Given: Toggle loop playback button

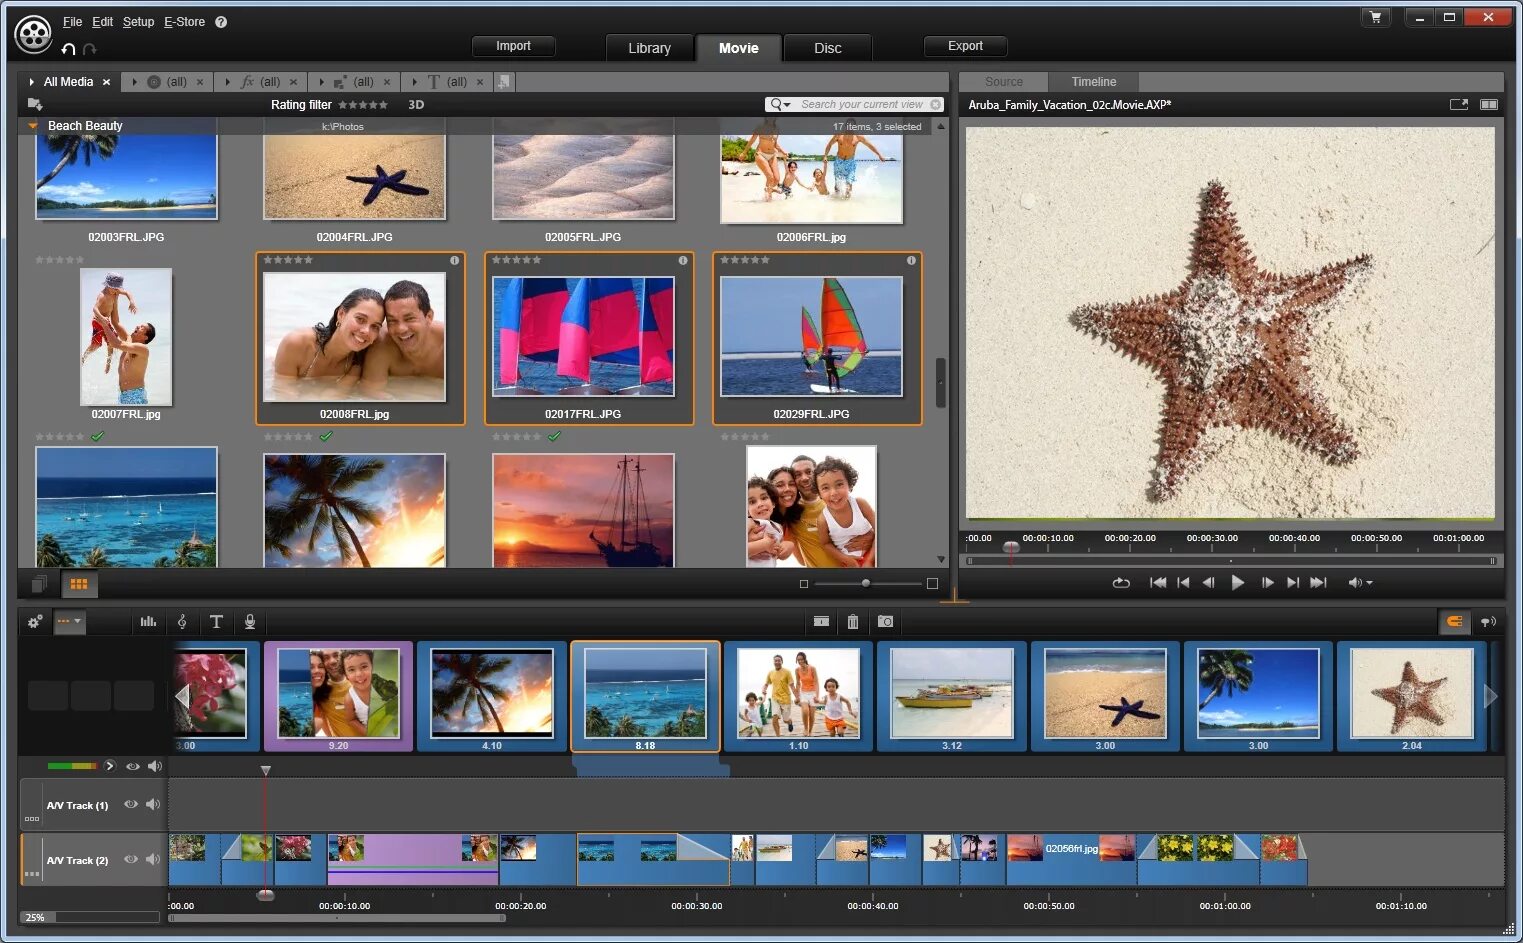Looking at the screenshot, I should (1121, 583).
